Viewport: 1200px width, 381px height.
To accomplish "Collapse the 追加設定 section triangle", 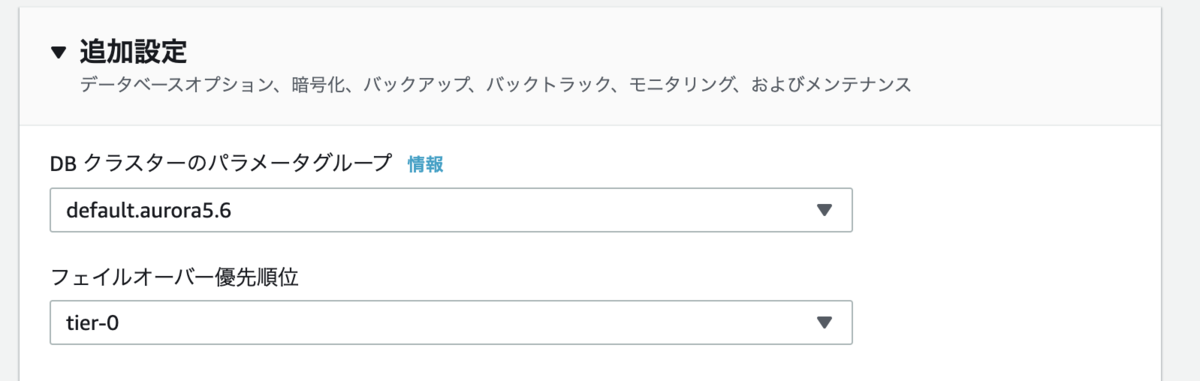I will click(60, 51).
